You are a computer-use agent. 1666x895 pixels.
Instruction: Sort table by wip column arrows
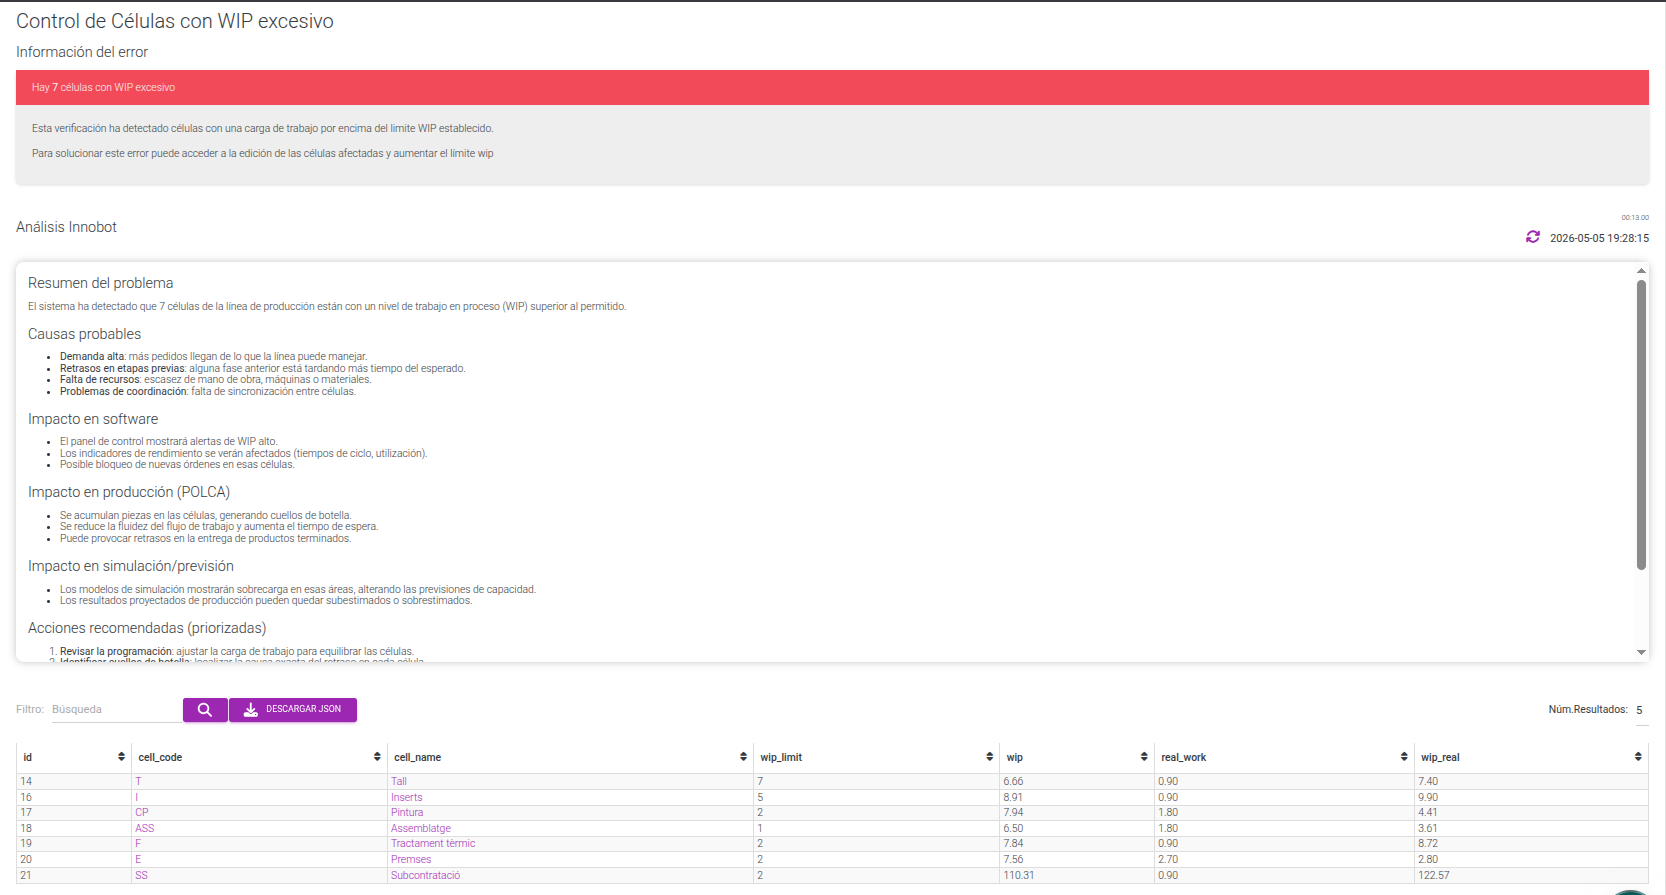(x=1144, y=757)
